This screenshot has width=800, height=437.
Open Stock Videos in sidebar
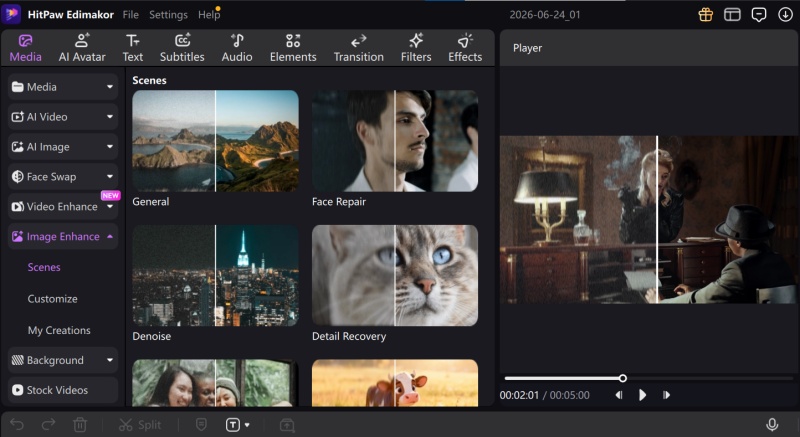click(x=63, y=390)
